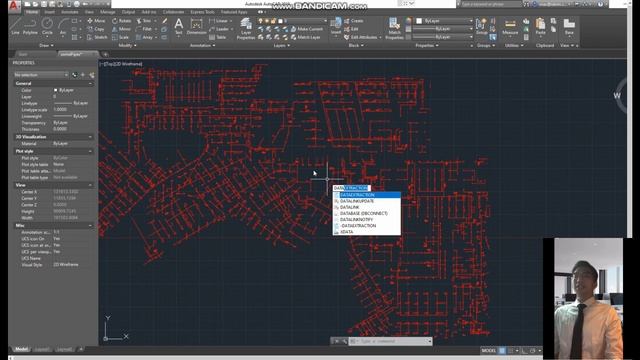Expand the Properties ribbon panel
The height and width of the screenshot is (360, 640).
click(427, 45)
